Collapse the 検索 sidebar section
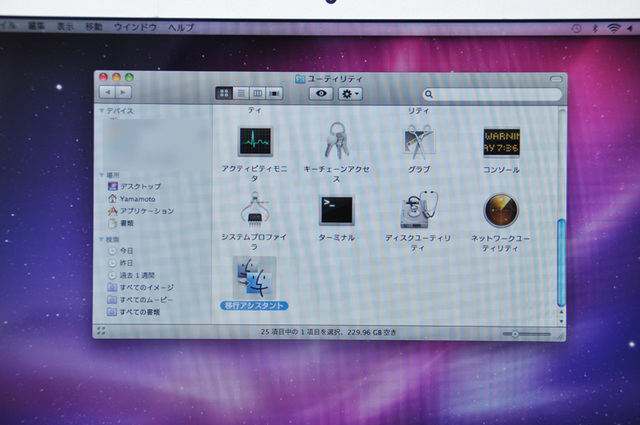This screenshot has width=640, height=425. [101, 240]
